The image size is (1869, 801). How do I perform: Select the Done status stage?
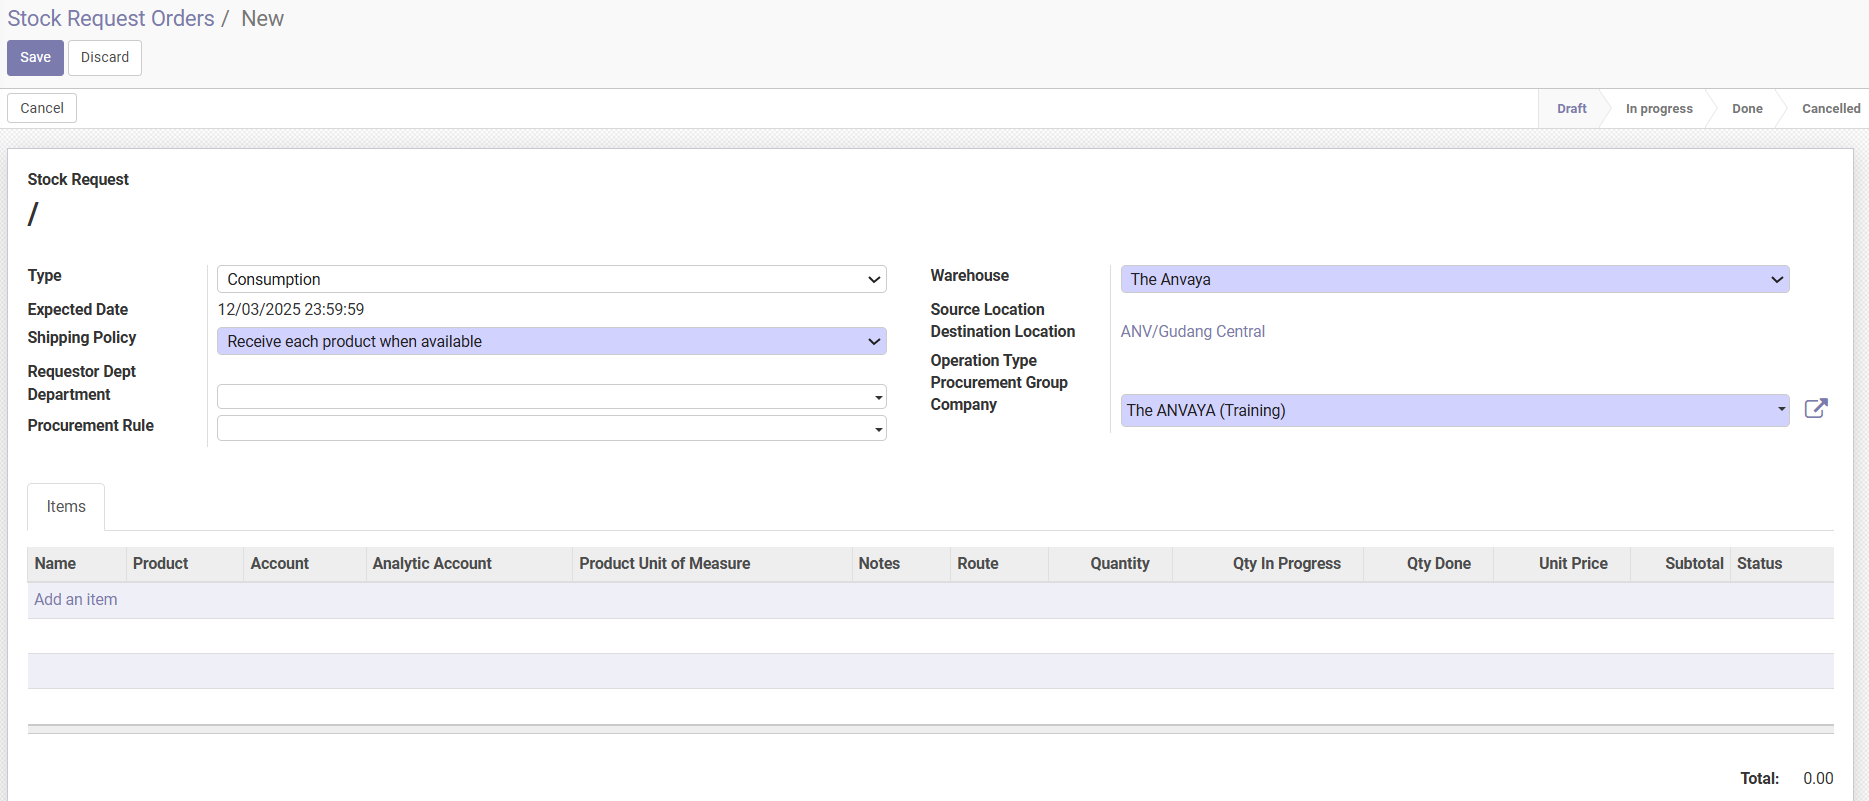[x=1746, y=109]
